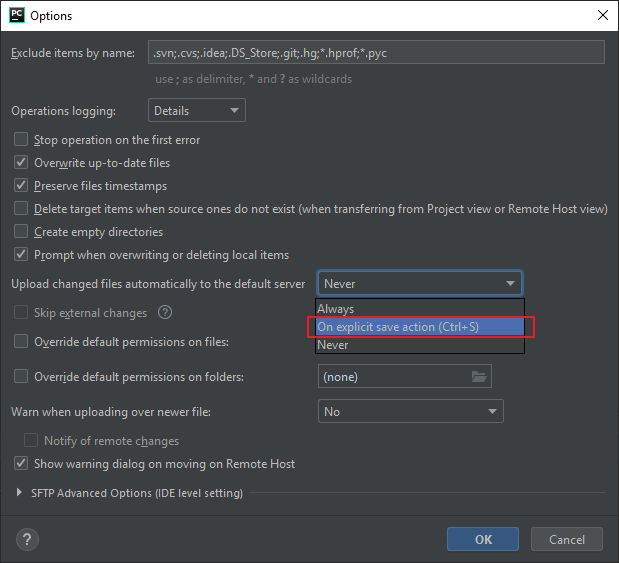Click Warn when uploading over newer file label

click(x=111, y=412)
